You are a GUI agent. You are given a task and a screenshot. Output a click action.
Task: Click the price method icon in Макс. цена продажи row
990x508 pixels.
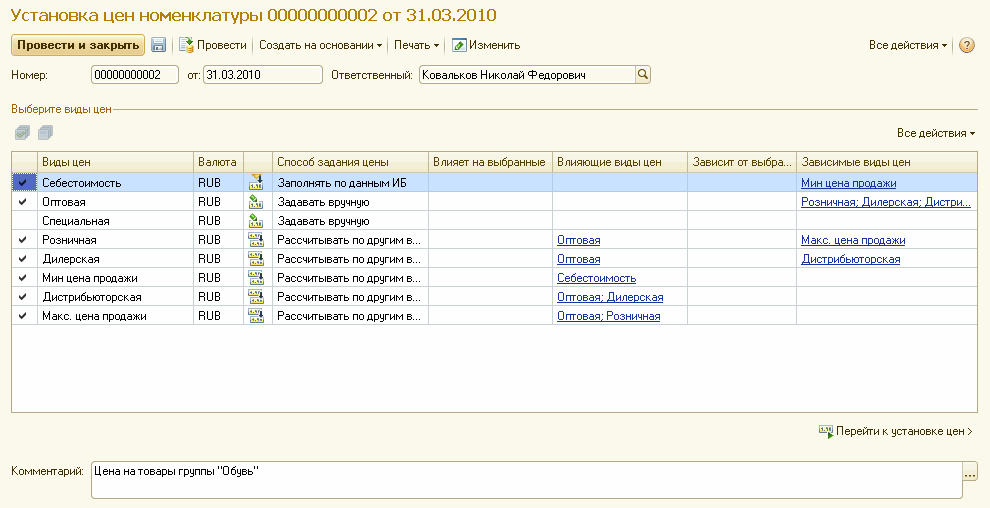coord(256,316)
